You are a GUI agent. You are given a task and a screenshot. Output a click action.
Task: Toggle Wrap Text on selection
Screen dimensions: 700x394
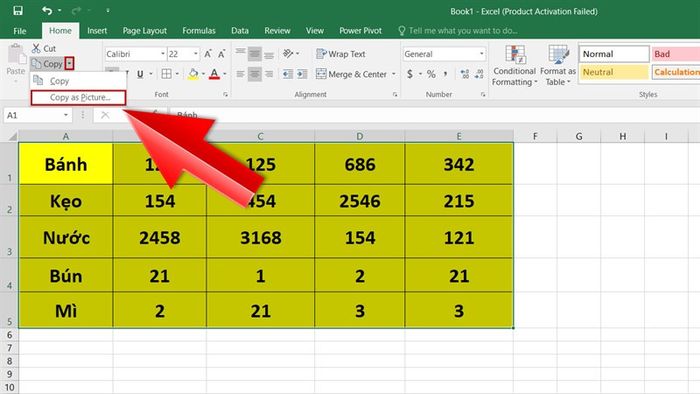coord(341,54)
